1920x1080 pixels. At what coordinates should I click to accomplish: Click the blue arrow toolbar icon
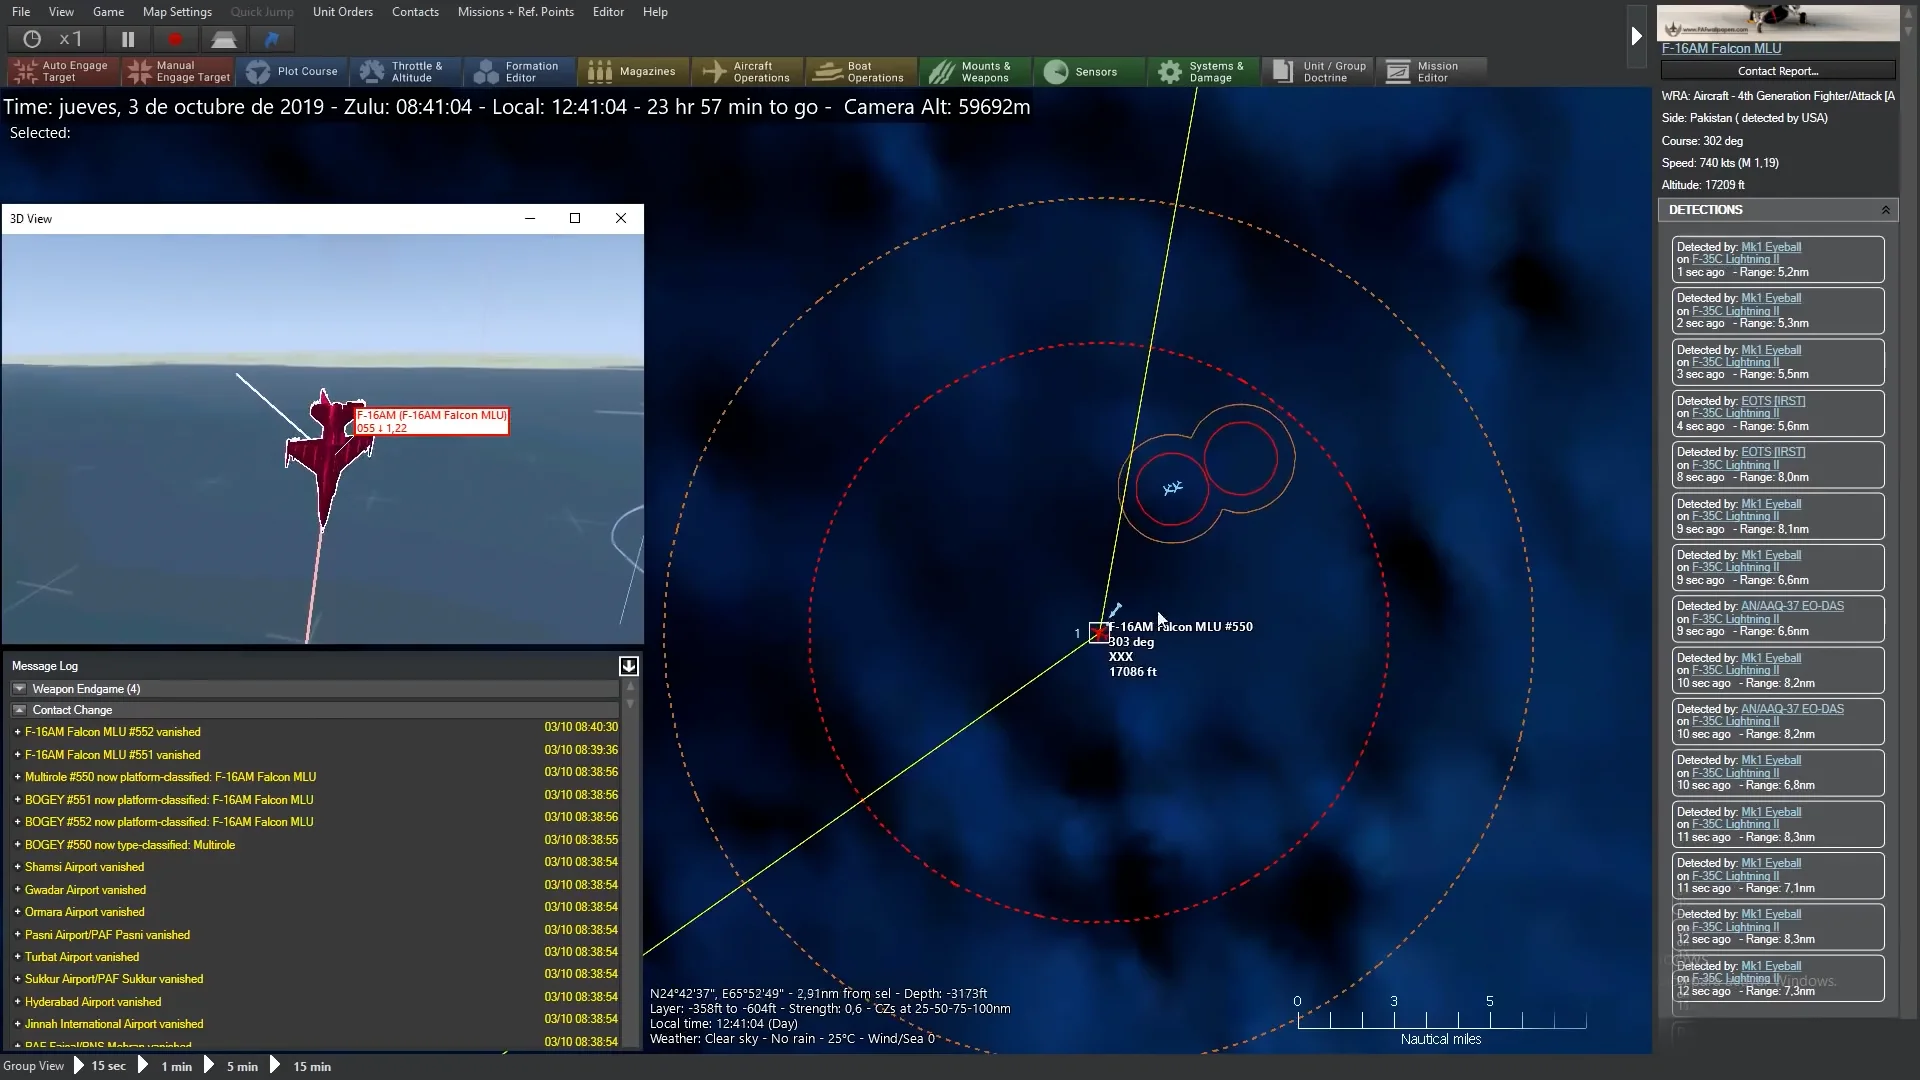[x=271, y=39]
